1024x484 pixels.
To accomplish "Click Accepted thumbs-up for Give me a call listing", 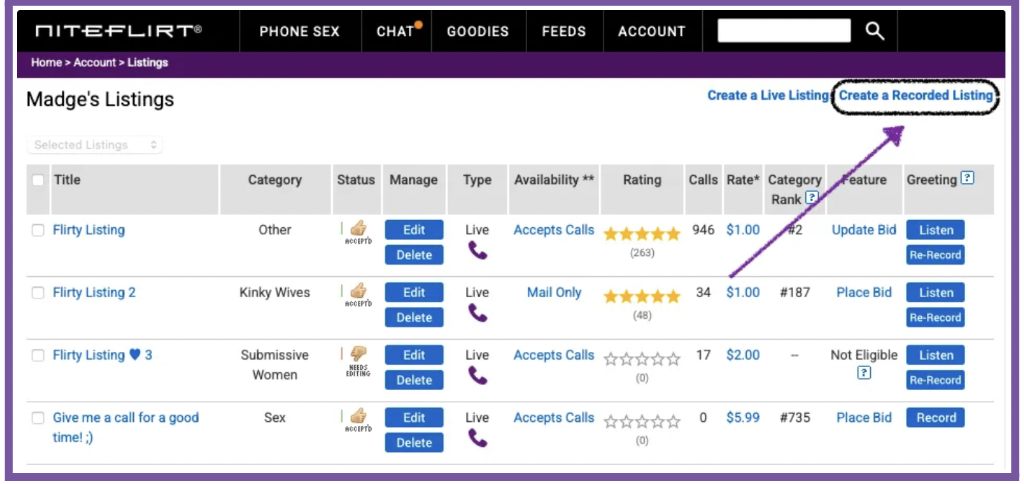I will click(358, 421).
